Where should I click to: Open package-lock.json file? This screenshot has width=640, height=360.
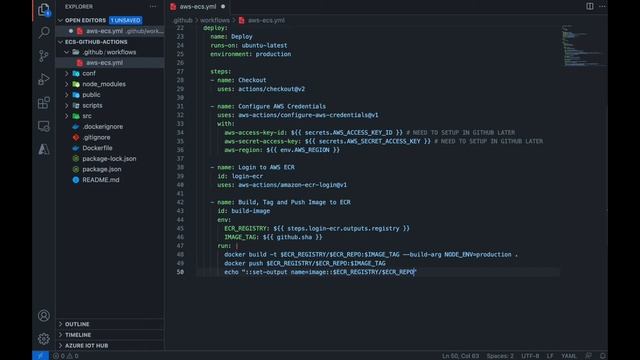click(110, 158)
